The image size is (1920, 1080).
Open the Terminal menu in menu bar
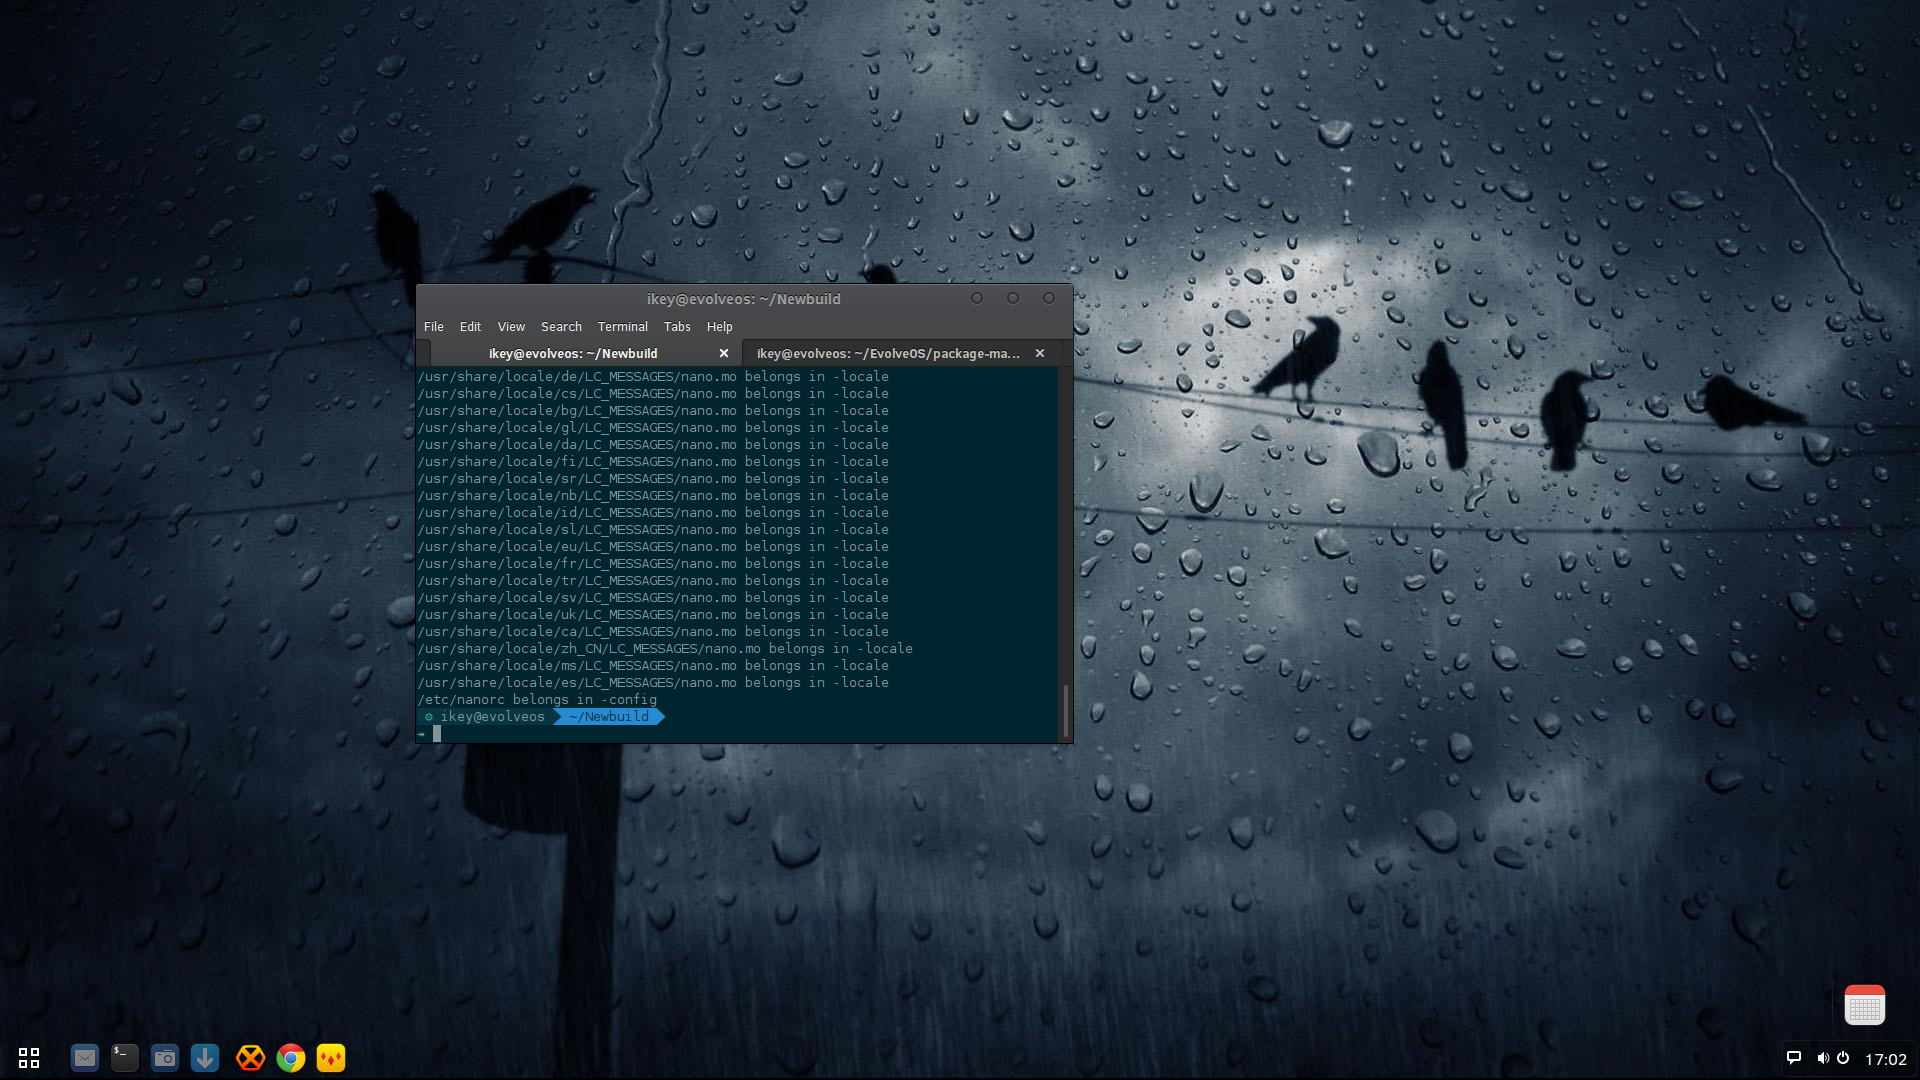pos(622,327)
